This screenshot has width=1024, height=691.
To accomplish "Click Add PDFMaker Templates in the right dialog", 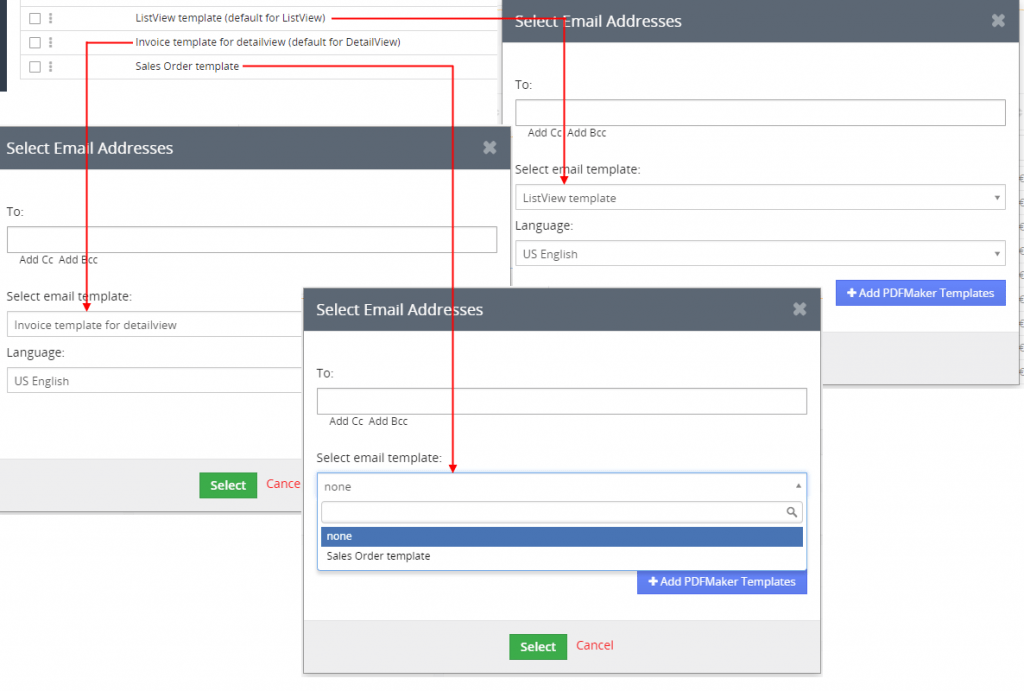I will point(920,292).
